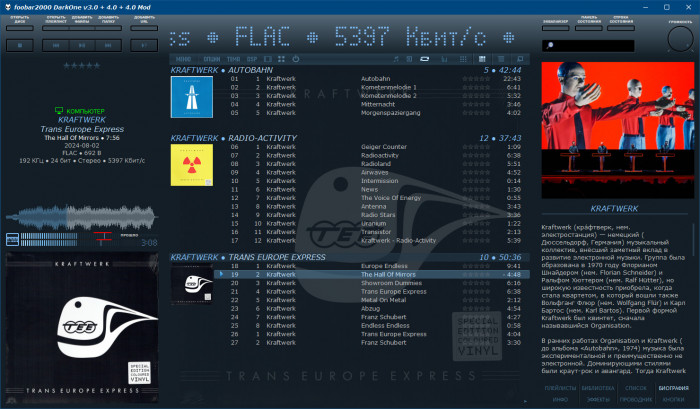The height and width of the screenshot is (409, 700).
Task: Click the rectangle window-mode toolbar icon
Action: [x=267, y=59]
